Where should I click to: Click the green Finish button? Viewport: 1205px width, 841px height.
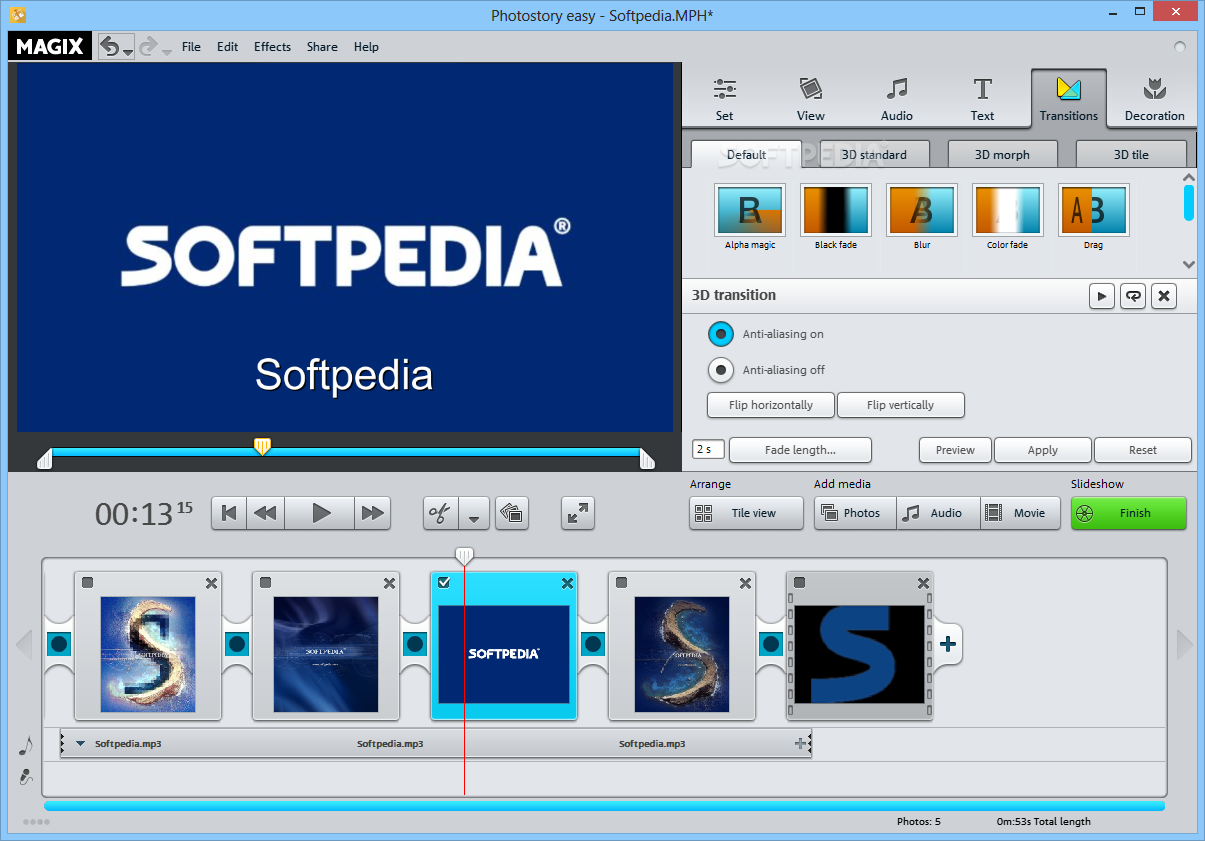(x=1129, y=513)
